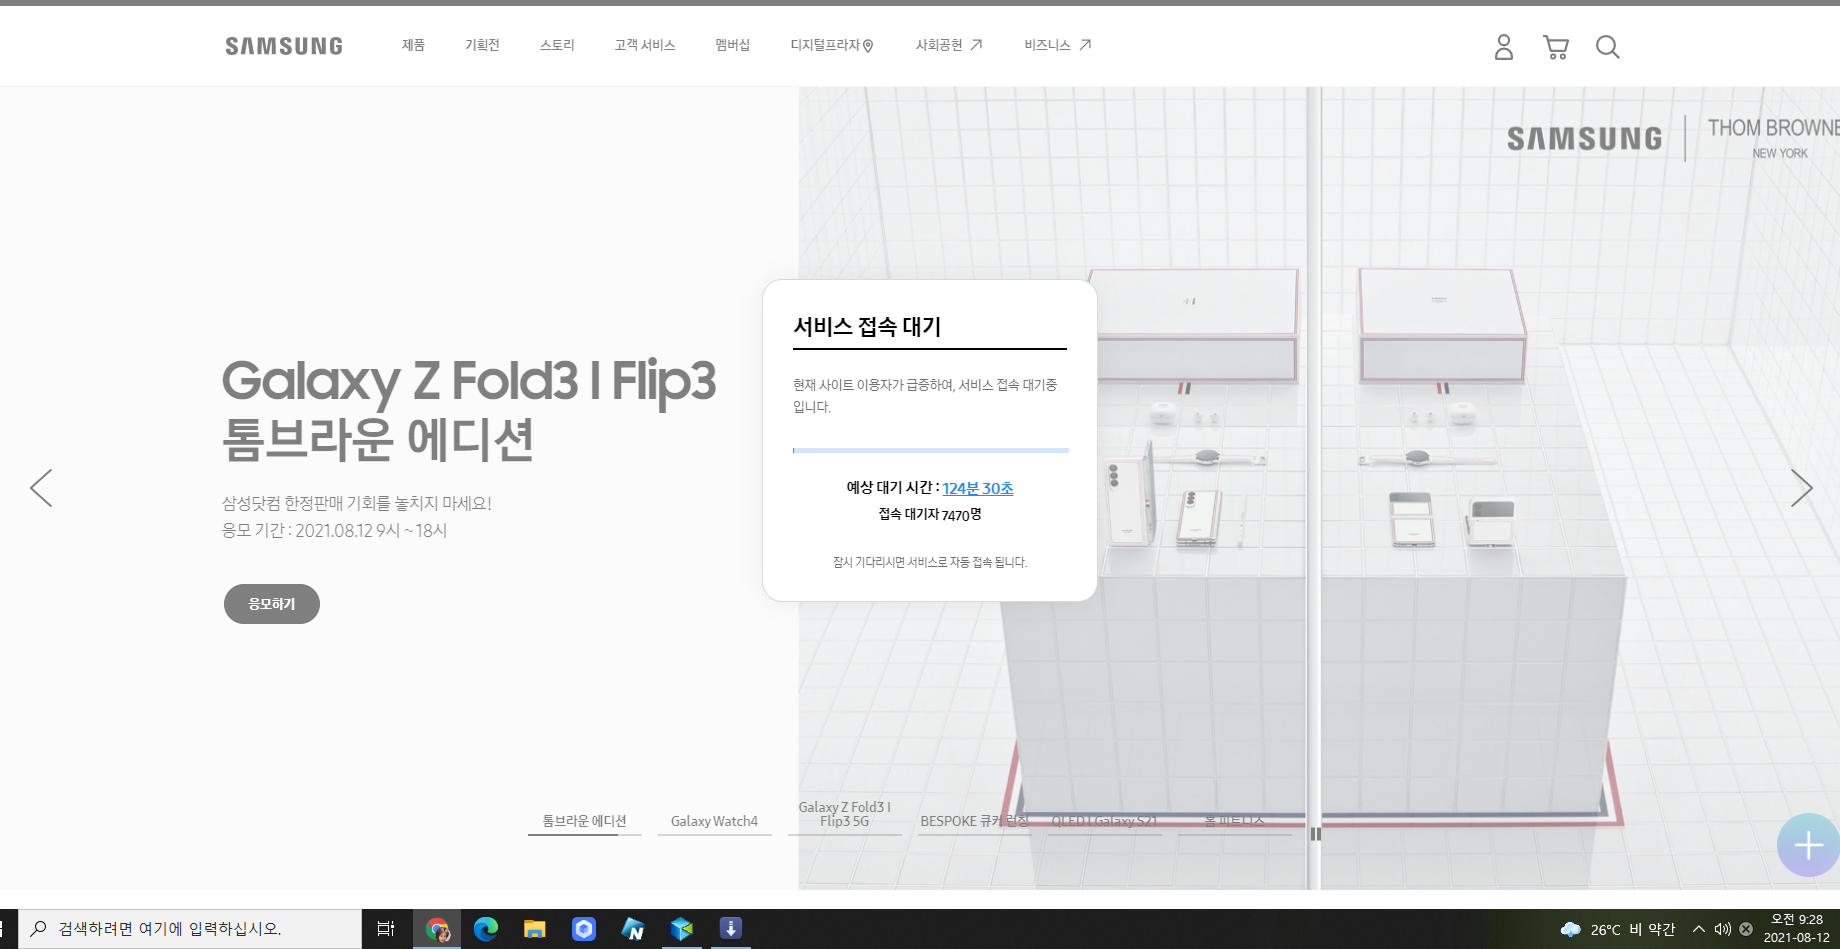This screenshot has height=949, width=1840.
Task: Open 디지털프라자 store locator link
Action: point(832,45)
